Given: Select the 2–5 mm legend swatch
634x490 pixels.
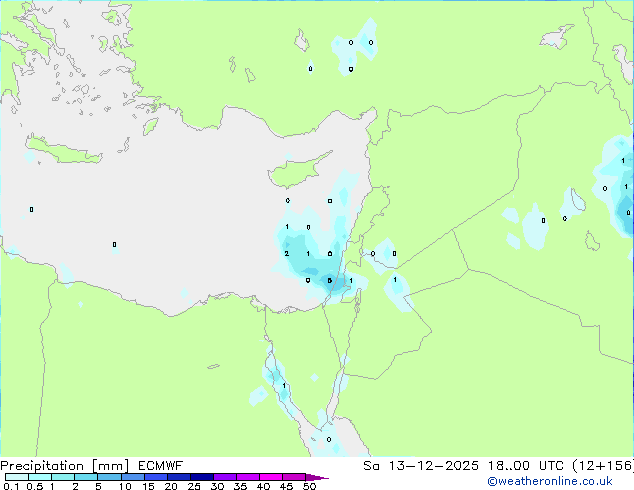Looking at the screenshot, I should 86,477.
